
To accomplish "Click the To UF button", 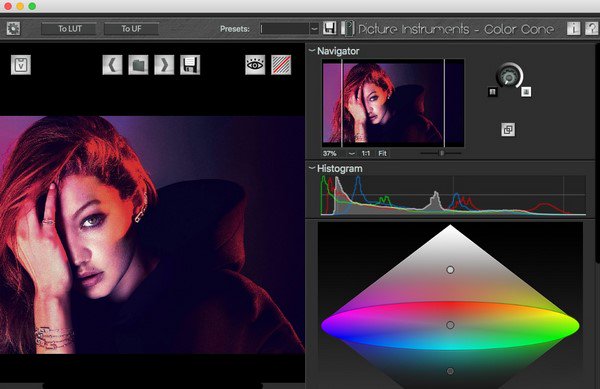I will pyautogui.click(x=131, y=29).
